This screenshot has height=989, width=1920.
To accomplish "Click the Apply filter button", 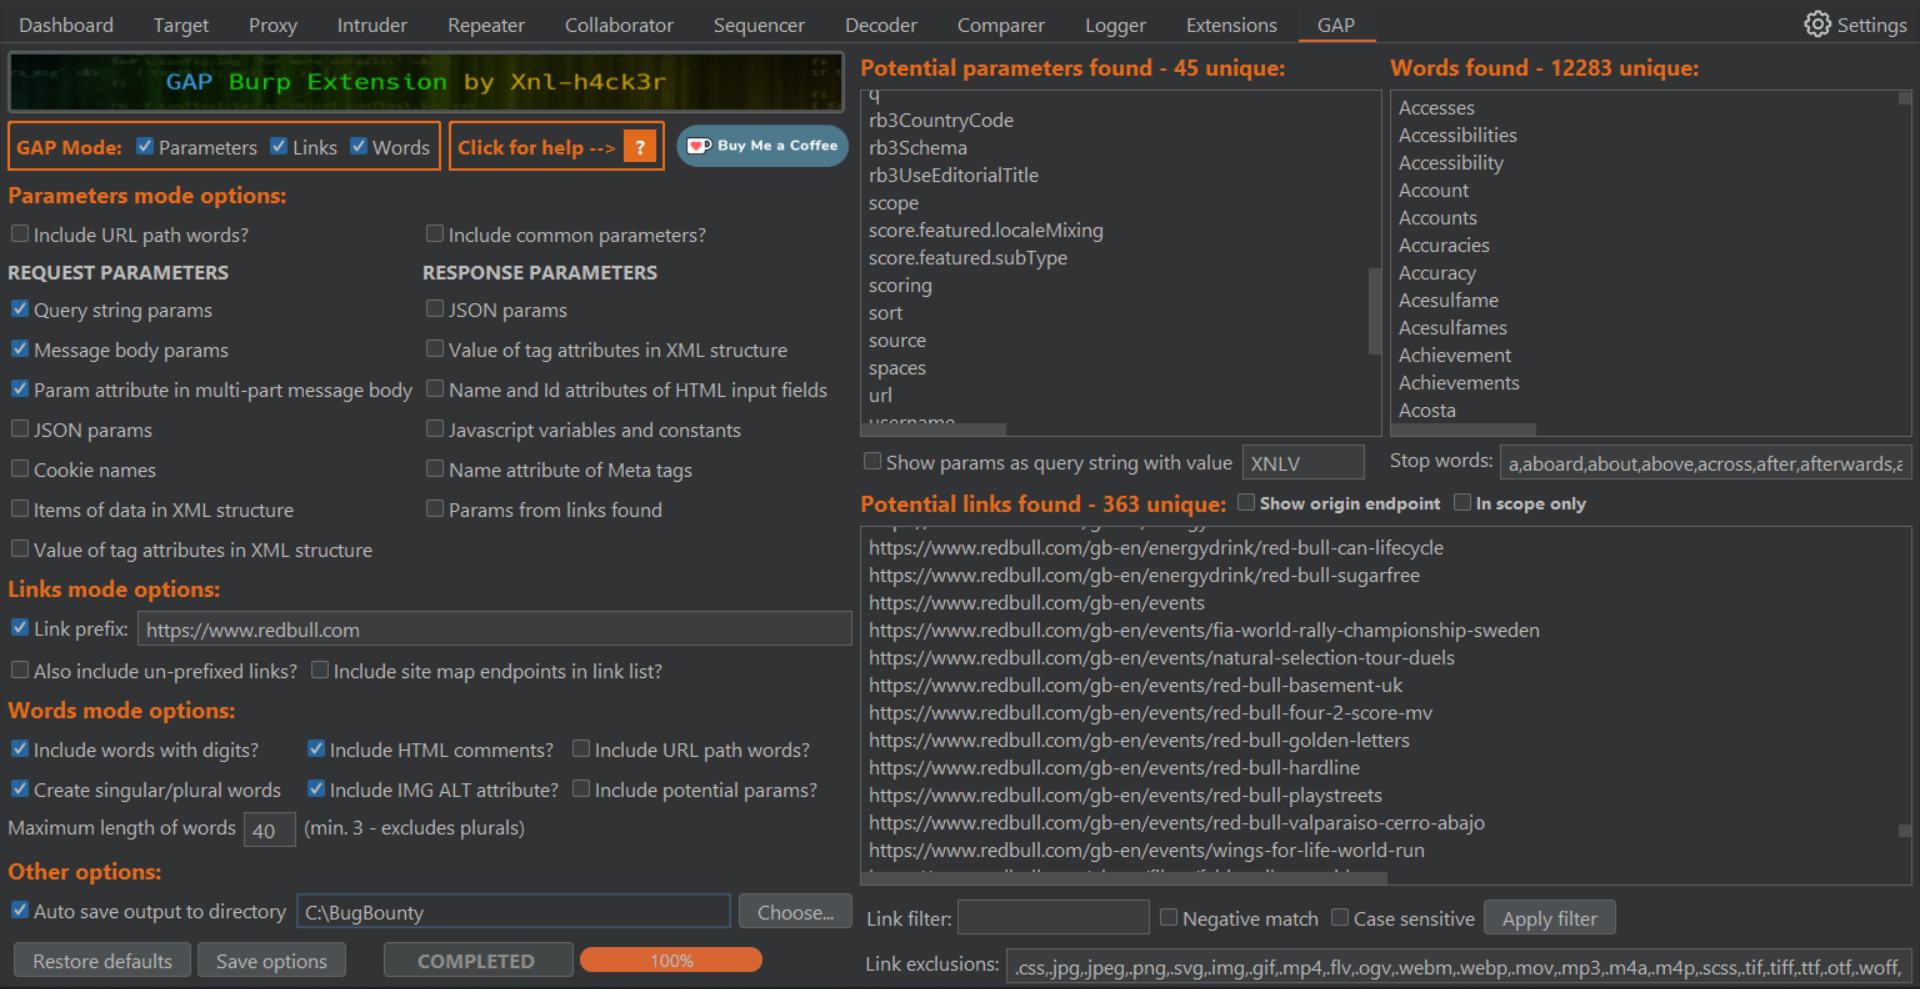I will click(x=1549, y=918).
